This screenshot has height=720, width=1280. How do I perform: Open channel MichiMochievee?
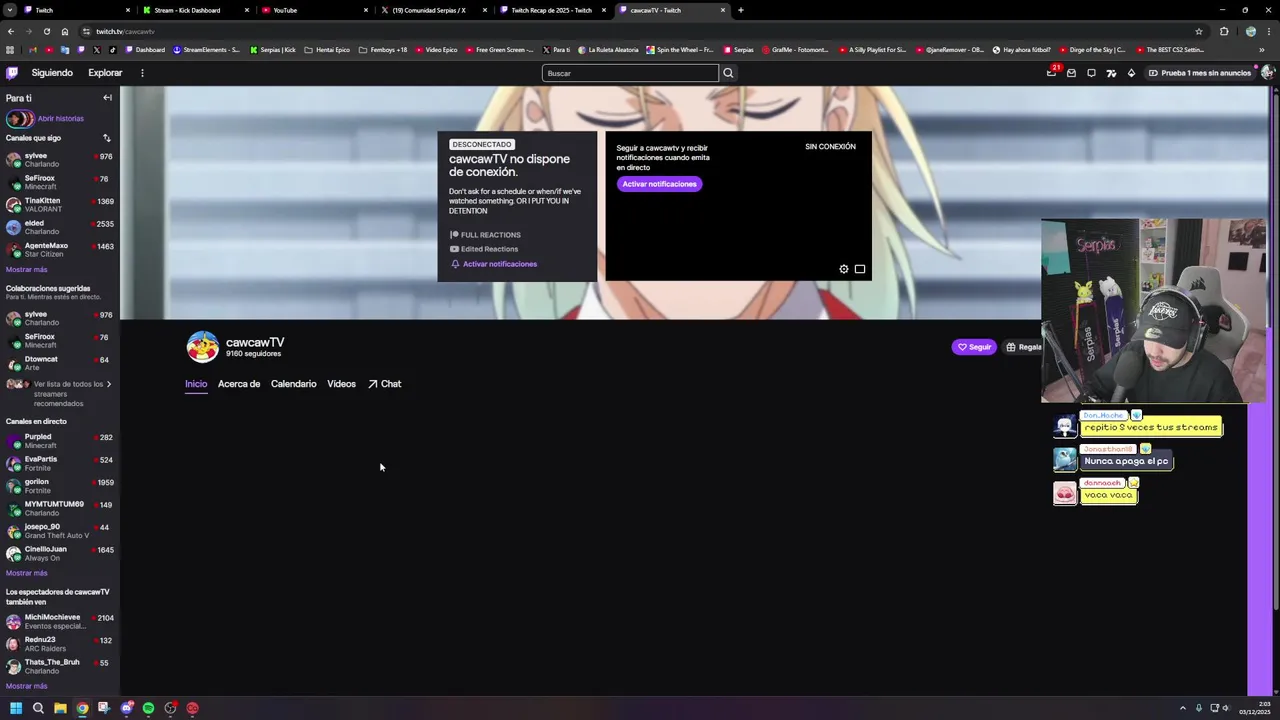pyautogui.click(x=60, y=621)
